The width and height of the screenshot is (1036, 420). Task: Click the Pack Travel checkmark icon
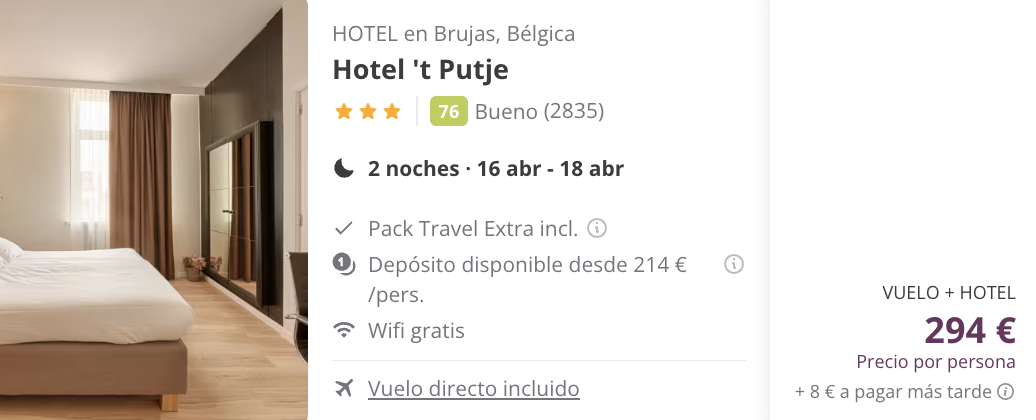(x=344, y=228)
